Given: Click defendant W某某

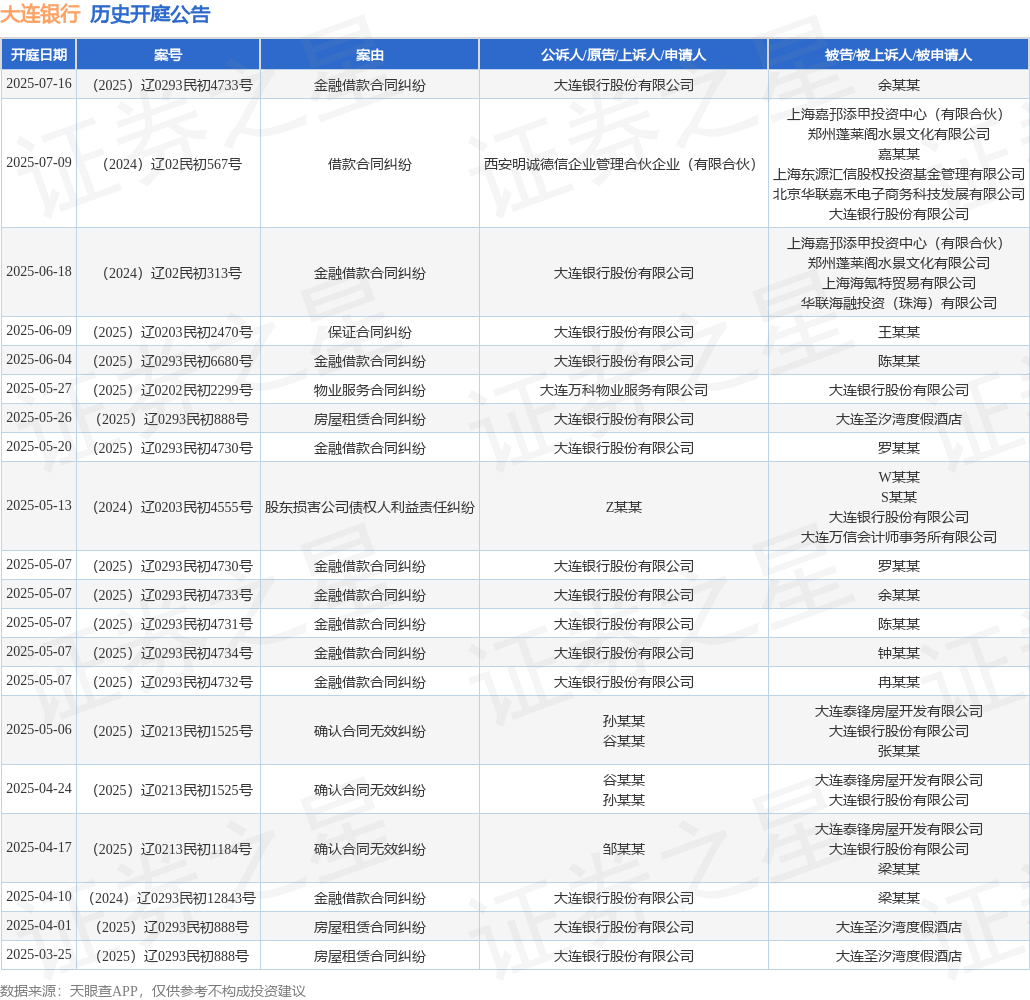Looking at the screenshot, I should pyautogui.click(x=898, y=477).
